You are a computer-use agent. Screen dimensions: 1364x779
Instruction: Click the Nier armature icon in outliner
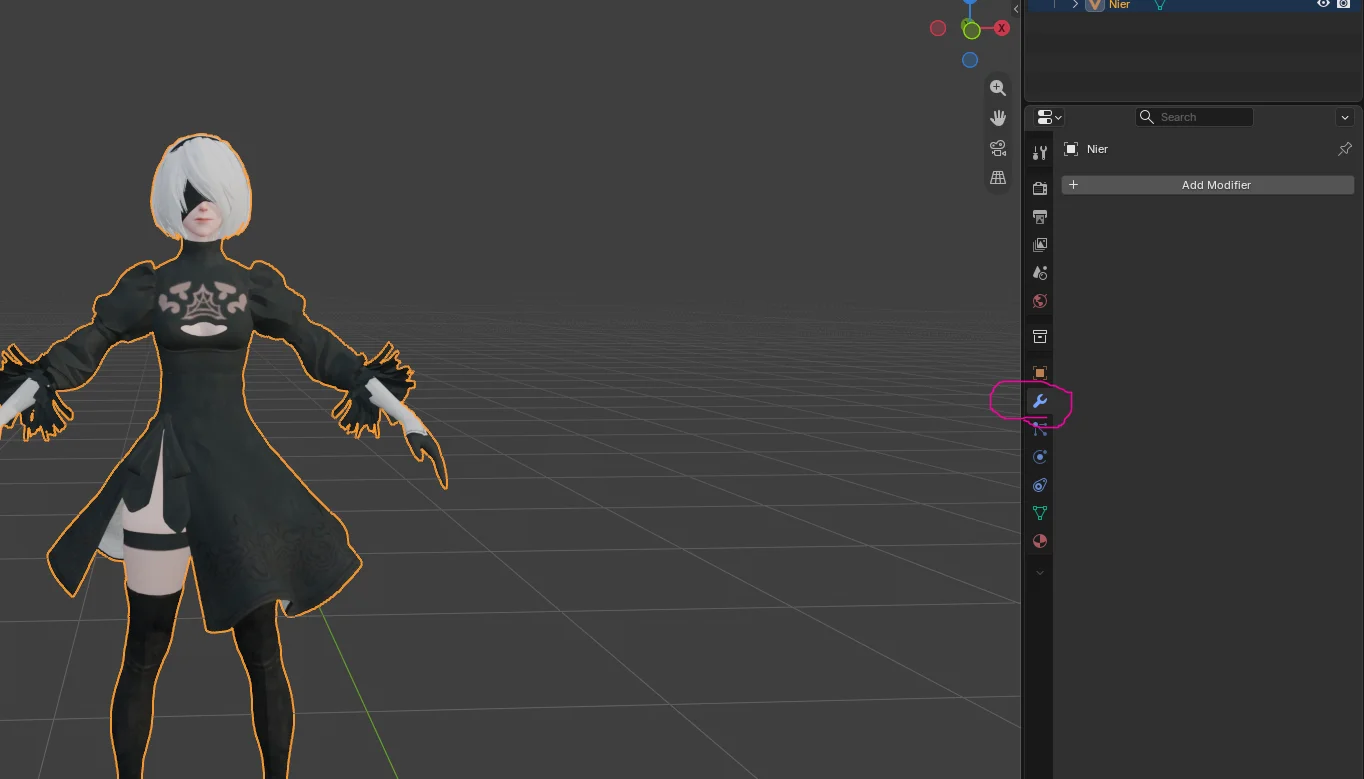pos(1095,5)
